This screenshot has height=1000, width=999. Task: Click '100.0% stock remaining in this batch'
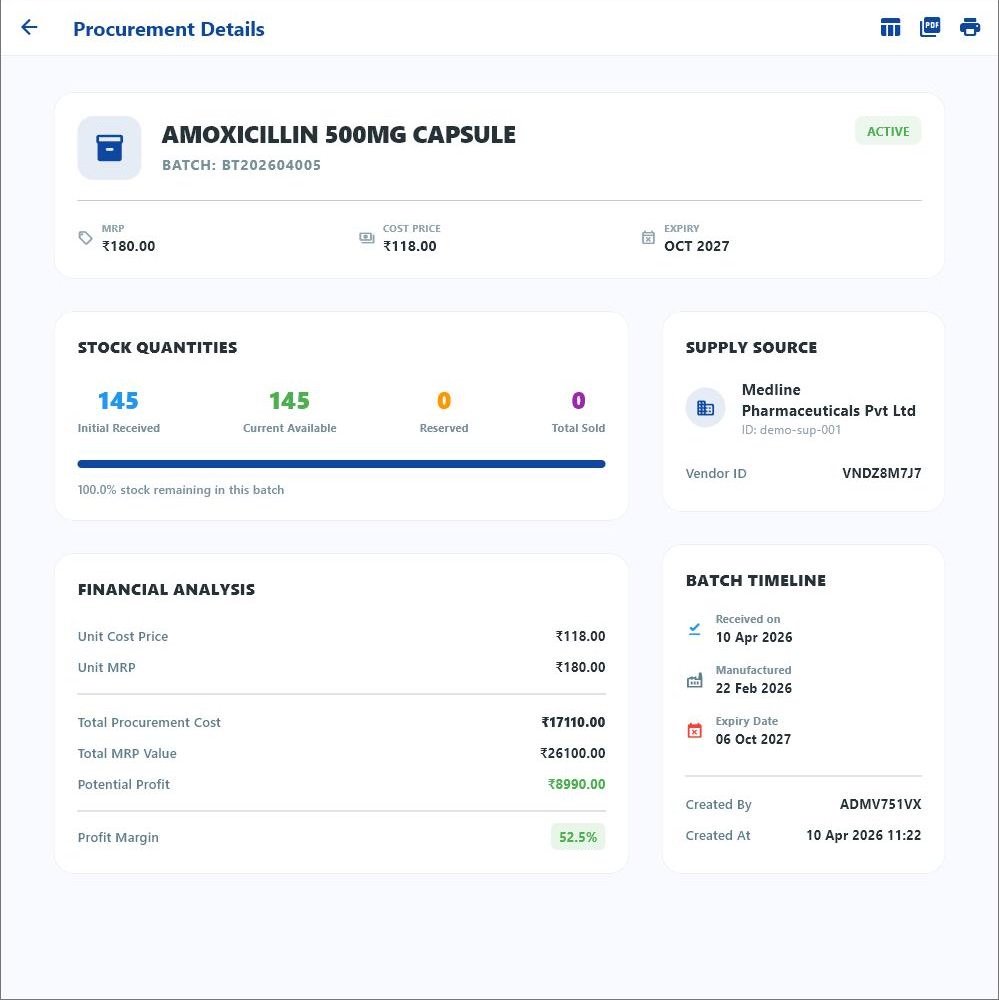click(181, 490)
